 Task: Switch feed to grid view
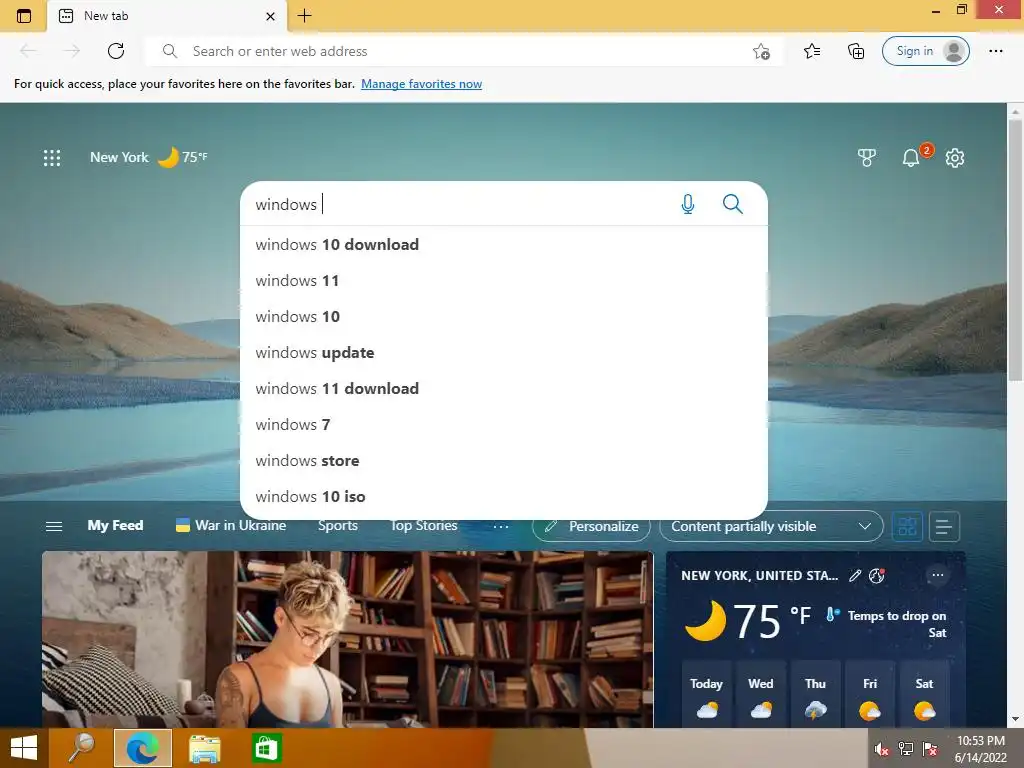coord(907,526)
